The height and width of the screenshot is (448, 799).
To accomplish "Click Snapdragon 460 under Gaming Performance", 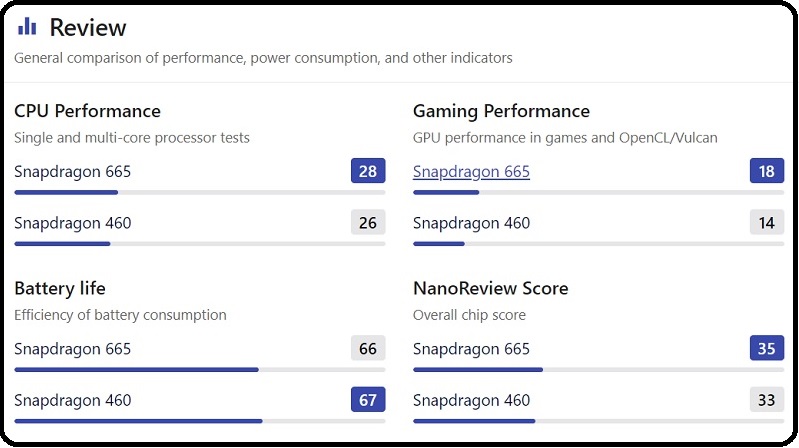I will pyautogui.click(x=471, y=223).
